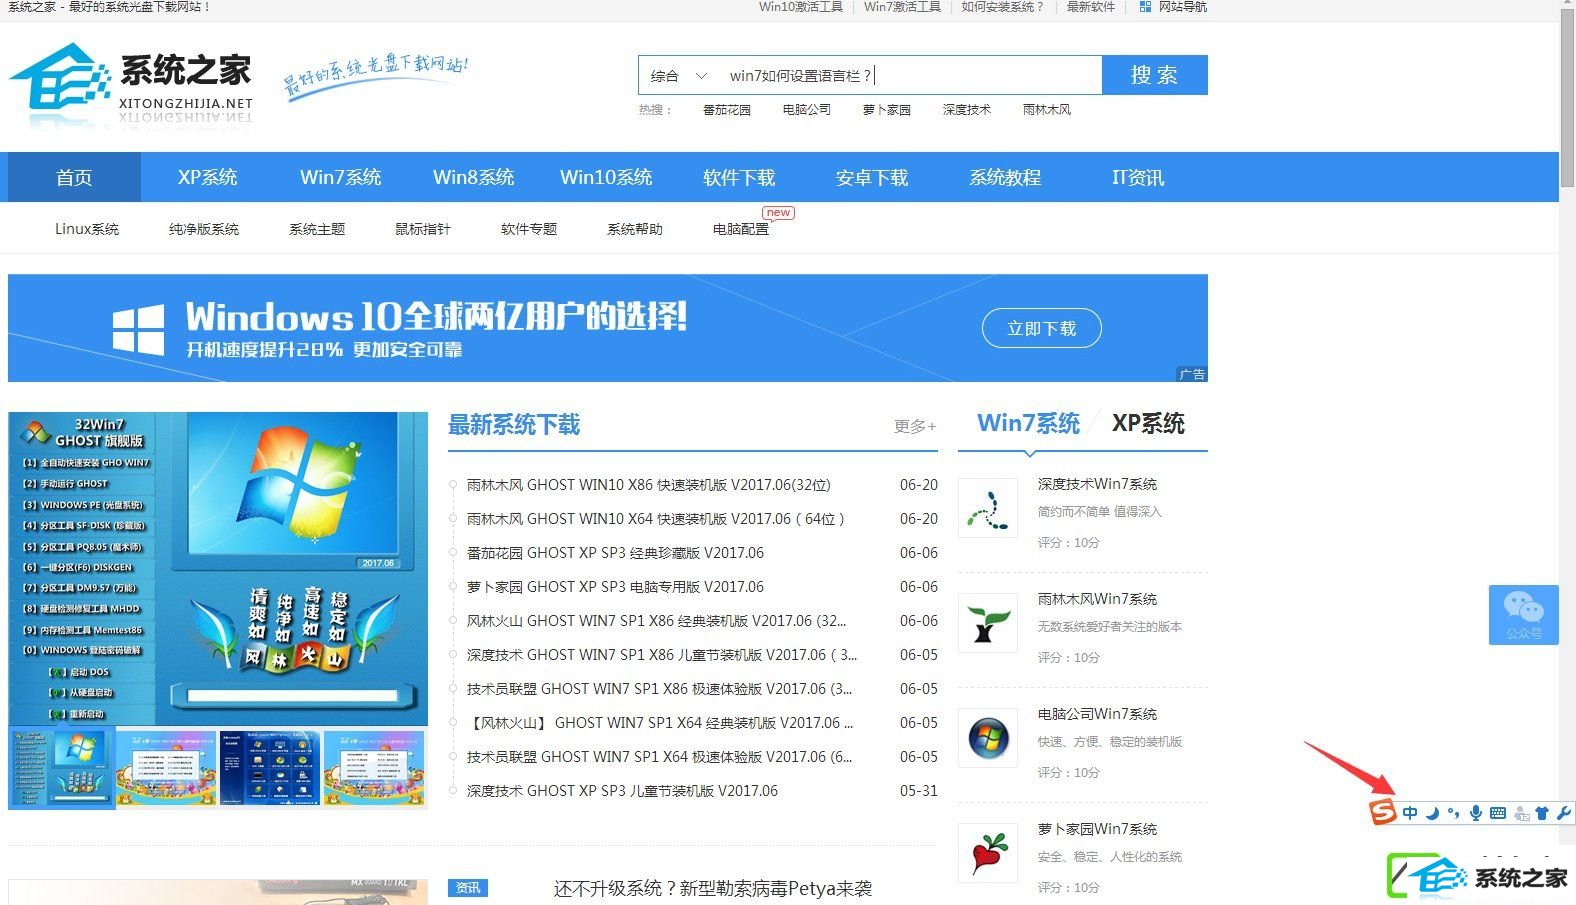The height and width of the screenshot is (905, 1576).
Task: Open 深度技术 GHOST XP SP3 儿童节装机版 entry
Action: point(622,791)
